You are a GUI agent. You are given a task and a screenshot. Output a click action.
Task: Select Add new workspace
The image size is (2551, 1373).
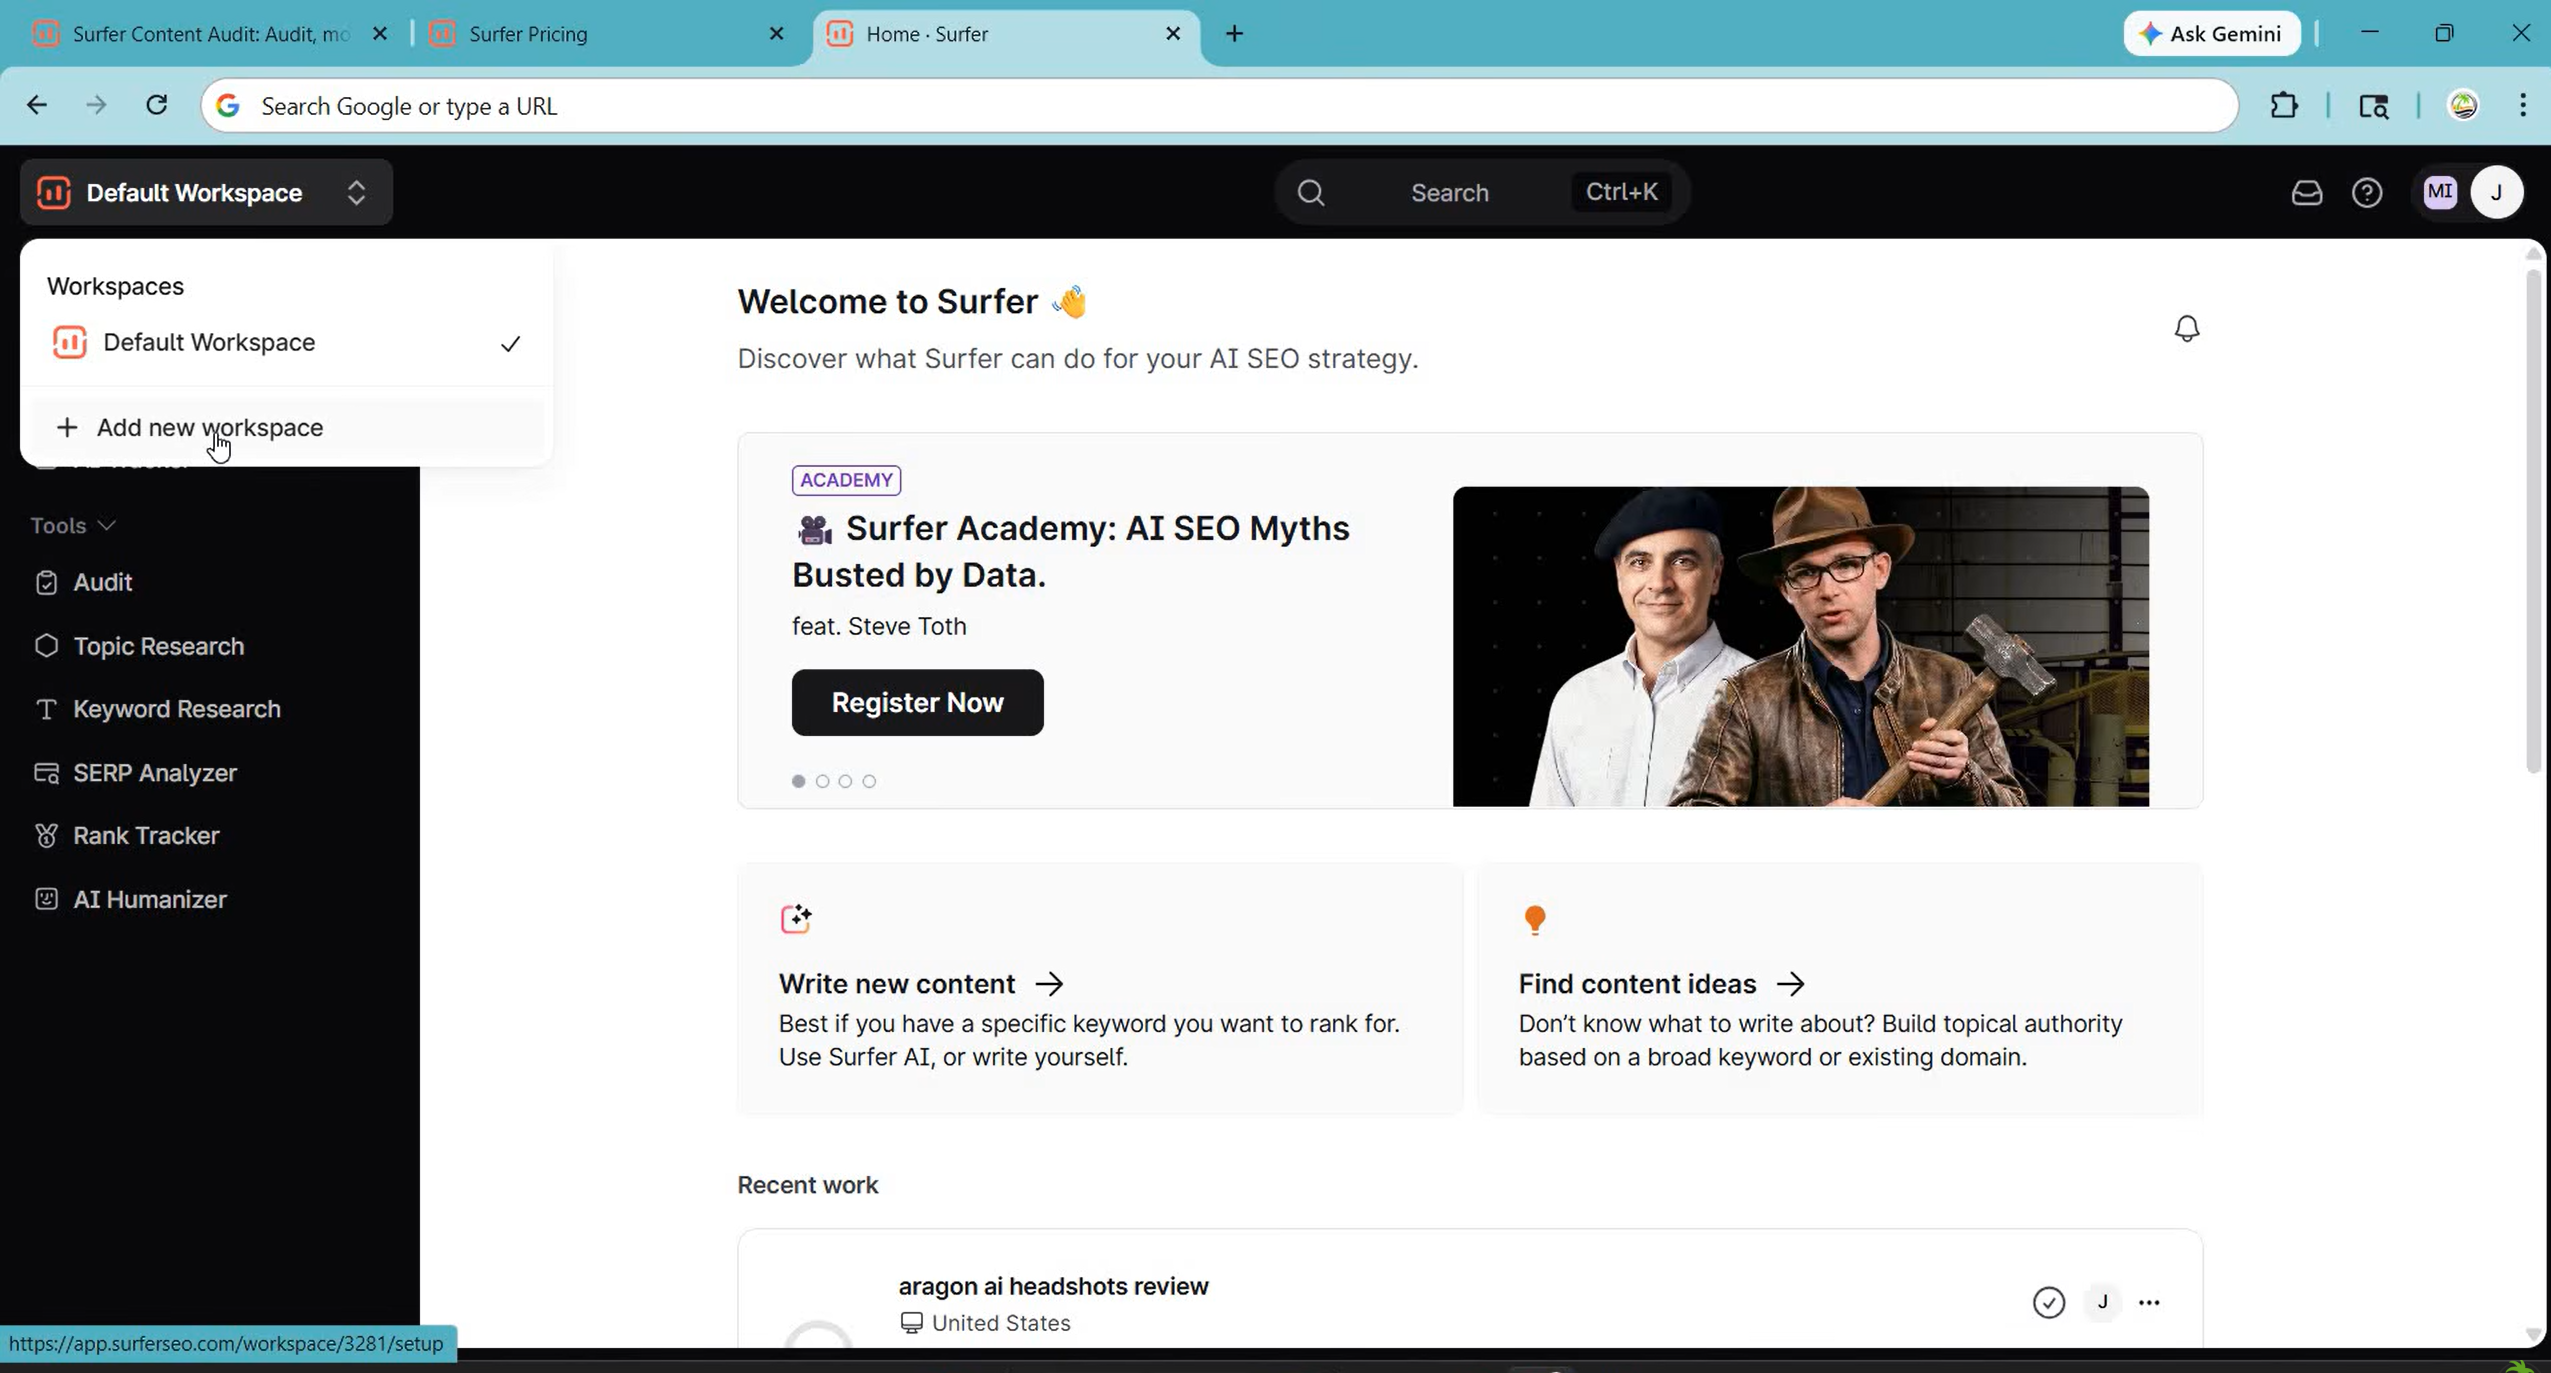[x=210, y=427]
